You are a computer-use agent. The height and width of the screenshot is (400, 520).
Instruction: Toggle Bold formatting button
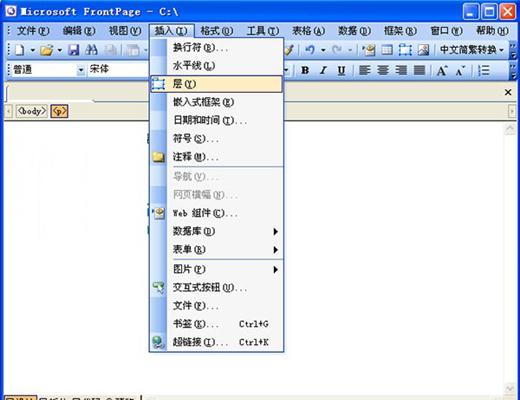pos(305,70)
